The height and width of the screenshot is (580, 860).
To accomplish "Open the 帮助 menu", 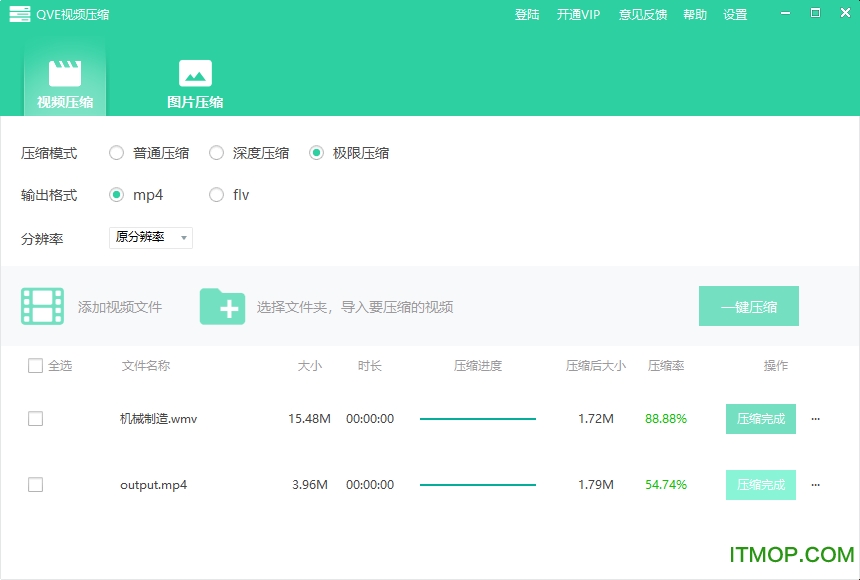I will 694,14.
